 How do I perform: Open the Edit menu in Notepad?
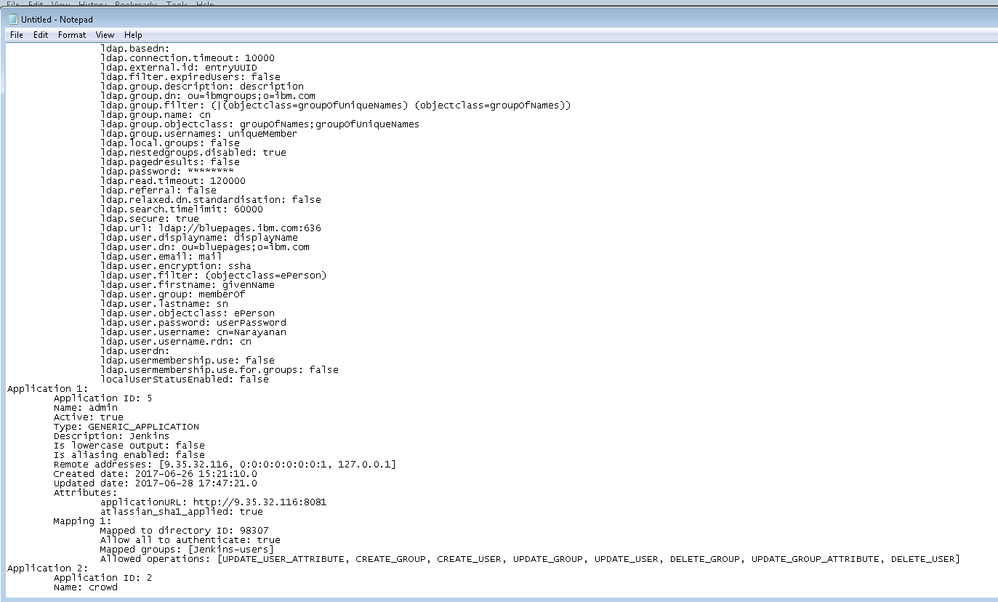tap(41, 35)
